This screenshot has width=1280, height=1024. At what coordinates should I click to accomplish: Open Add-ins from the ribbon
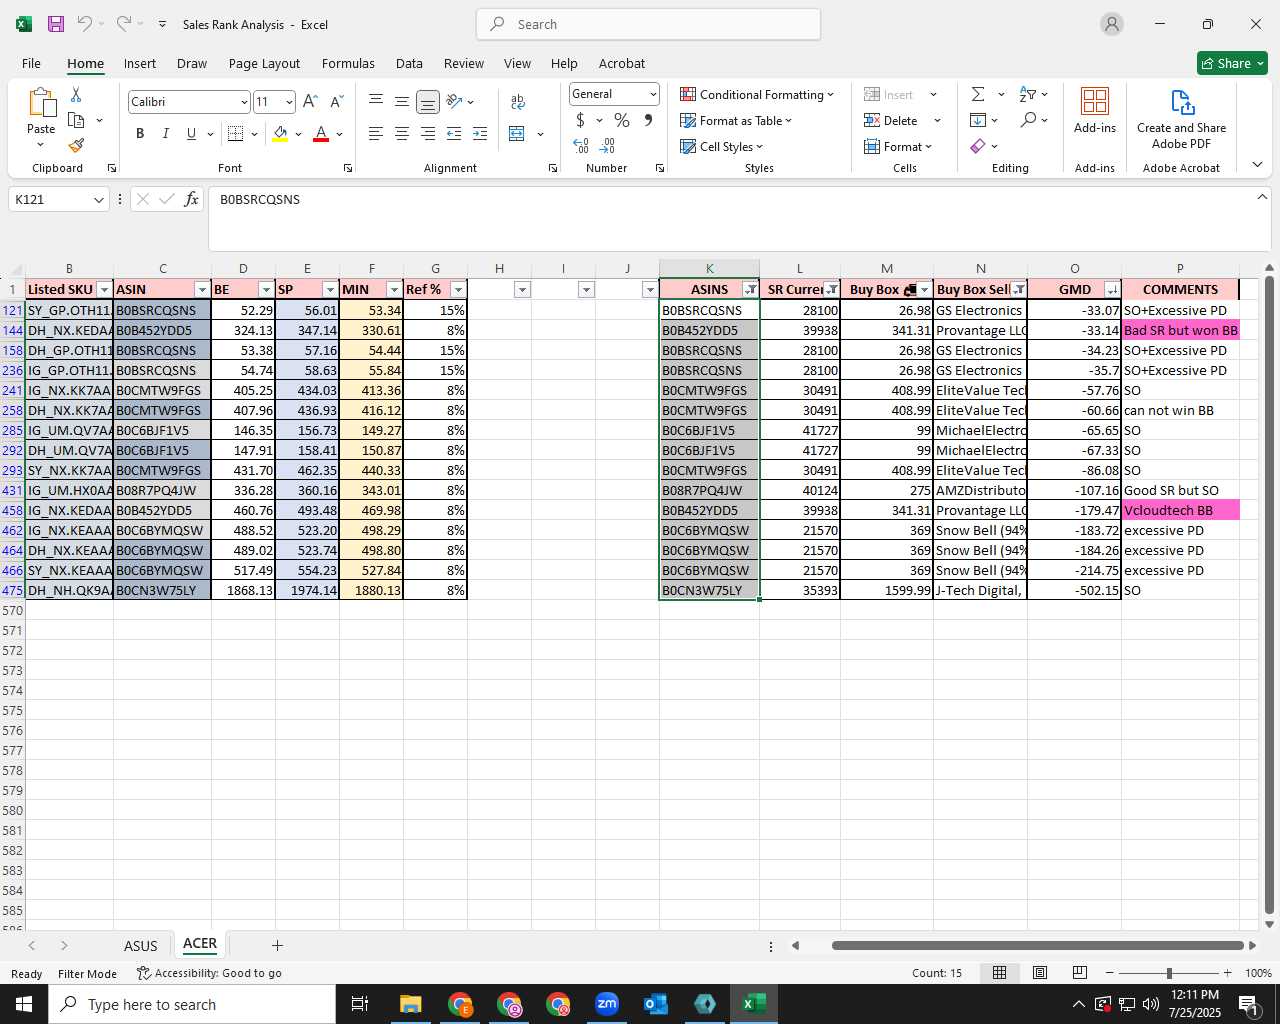(1095, 110)
